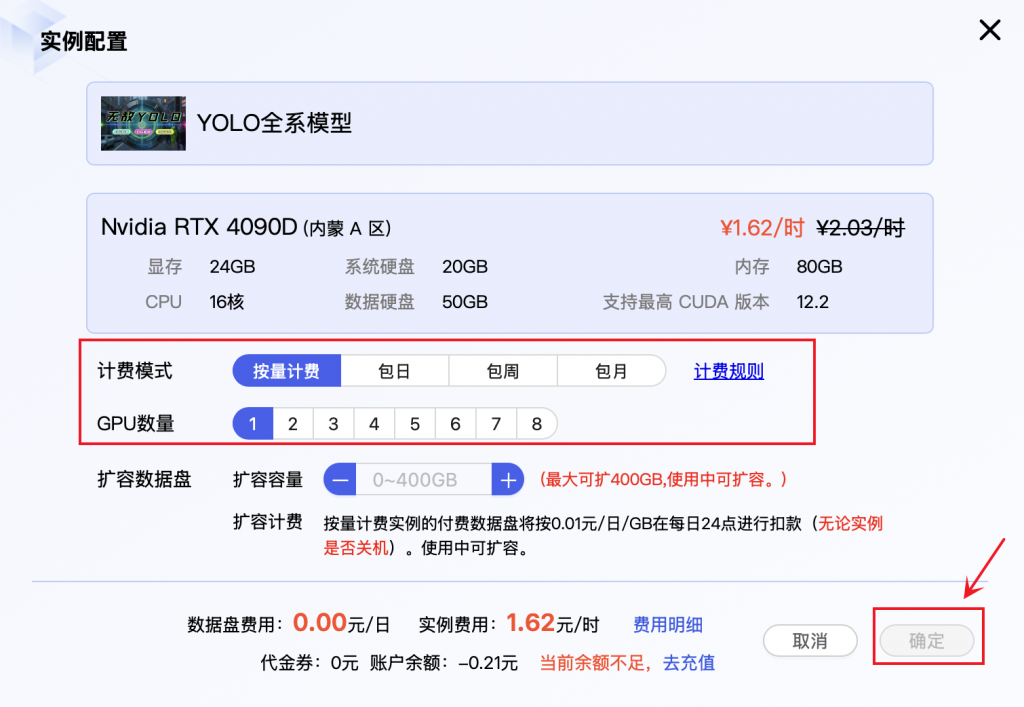Image resolution: width=1024 pixels, height=707 pixels.
Task: Increase 扩容容量 with the plus button
Action: 507,480
